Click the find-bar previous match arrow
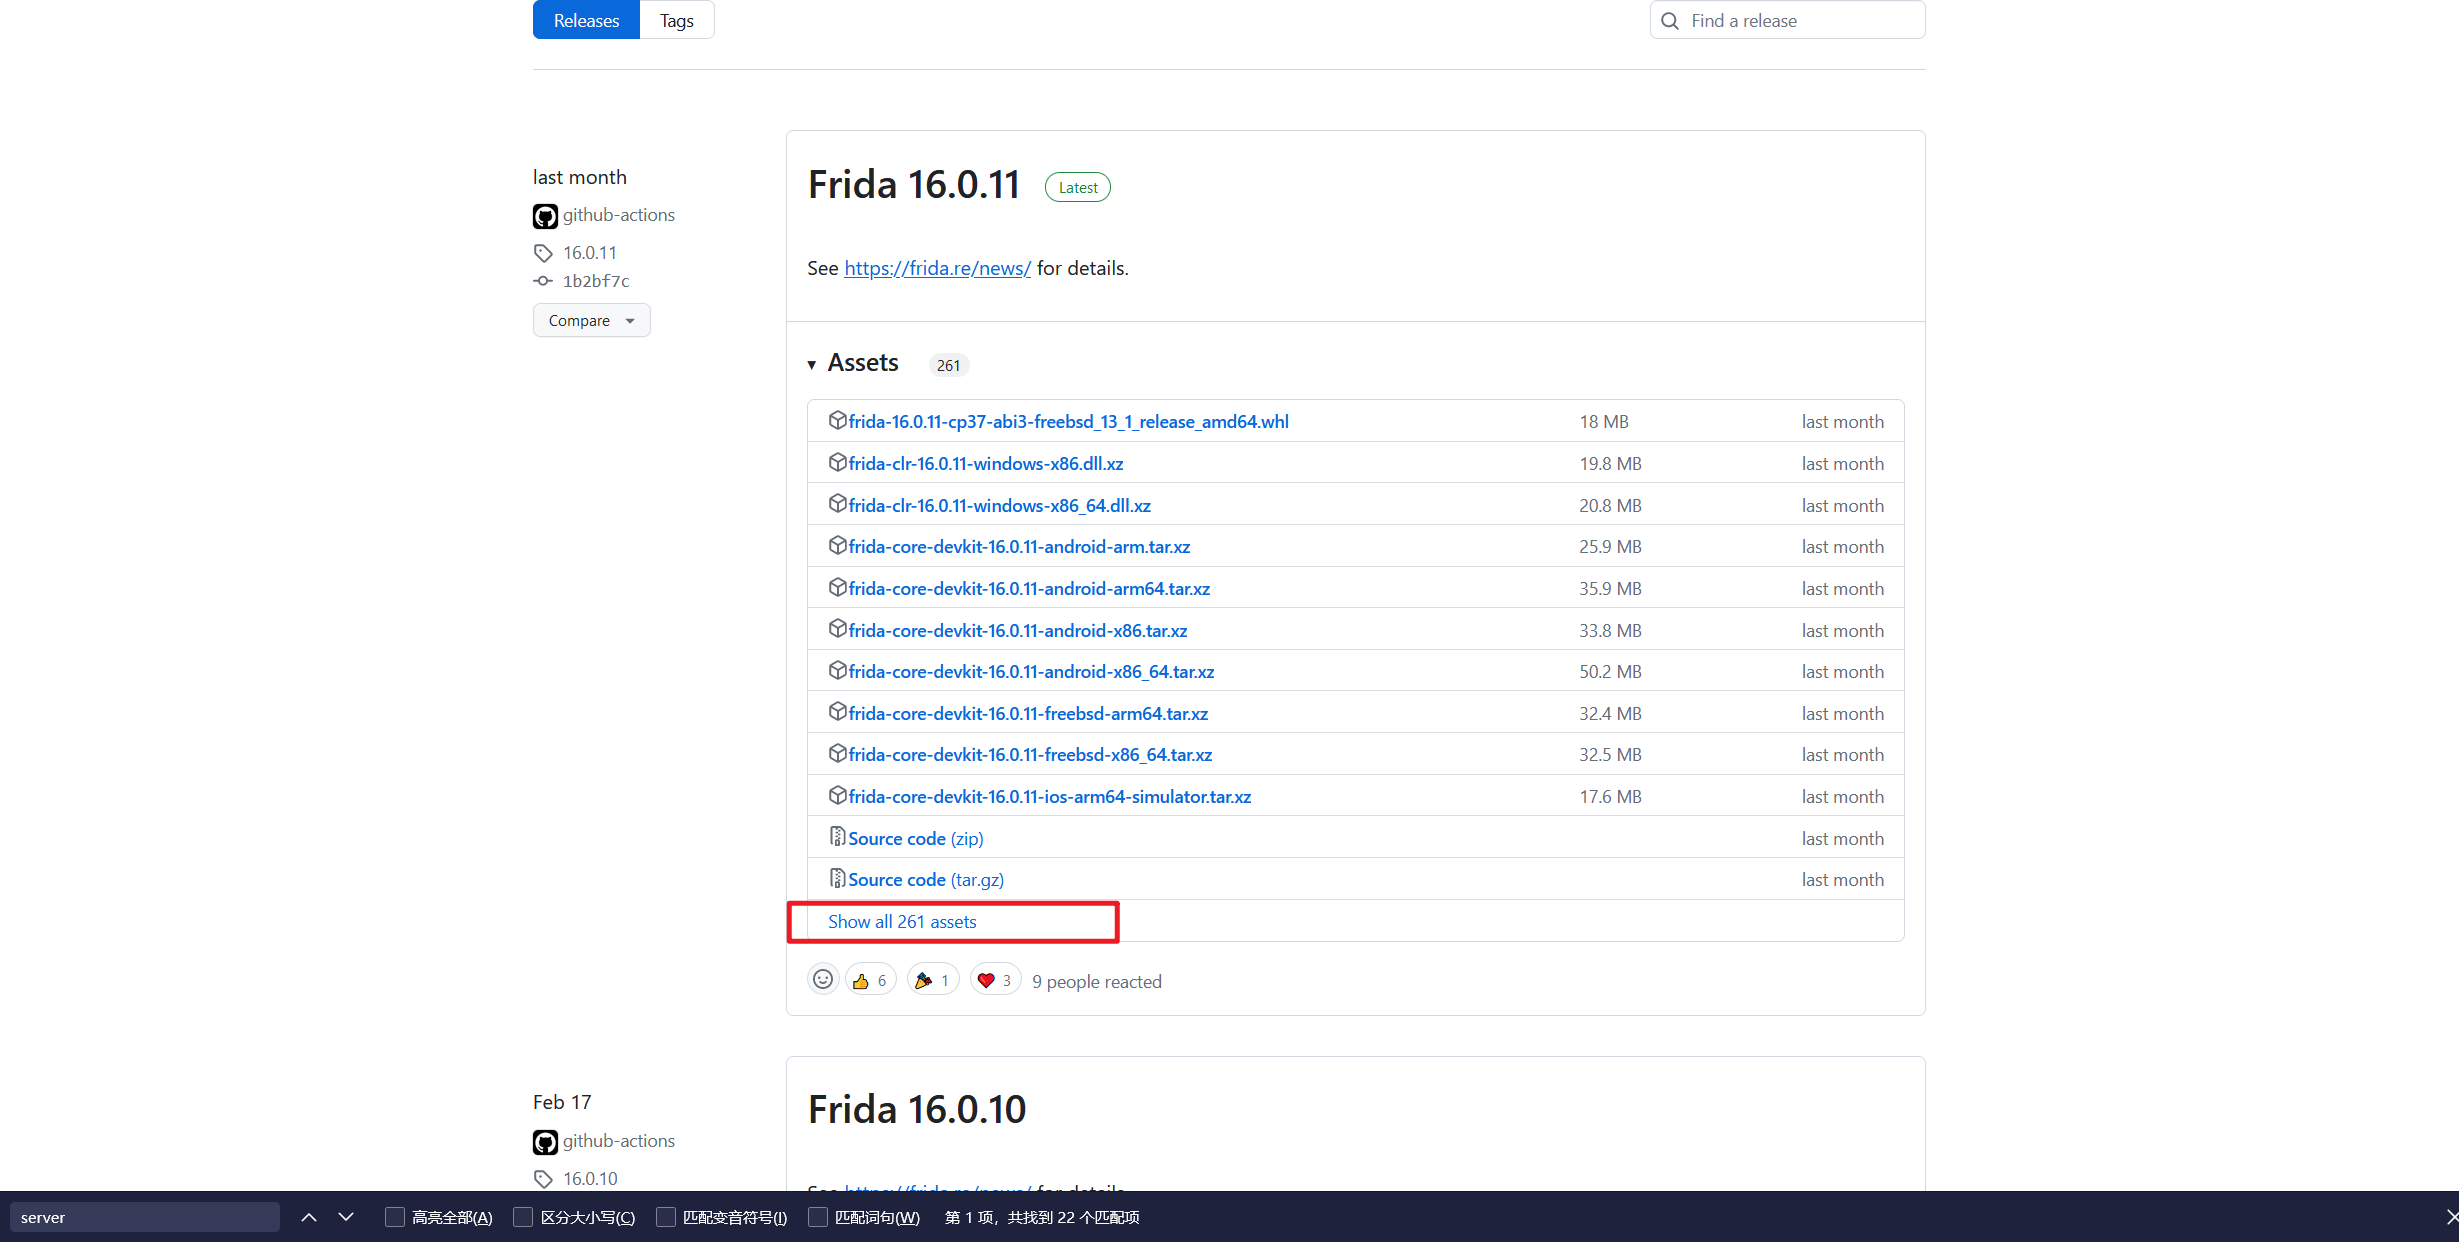 coord(309,1217)
